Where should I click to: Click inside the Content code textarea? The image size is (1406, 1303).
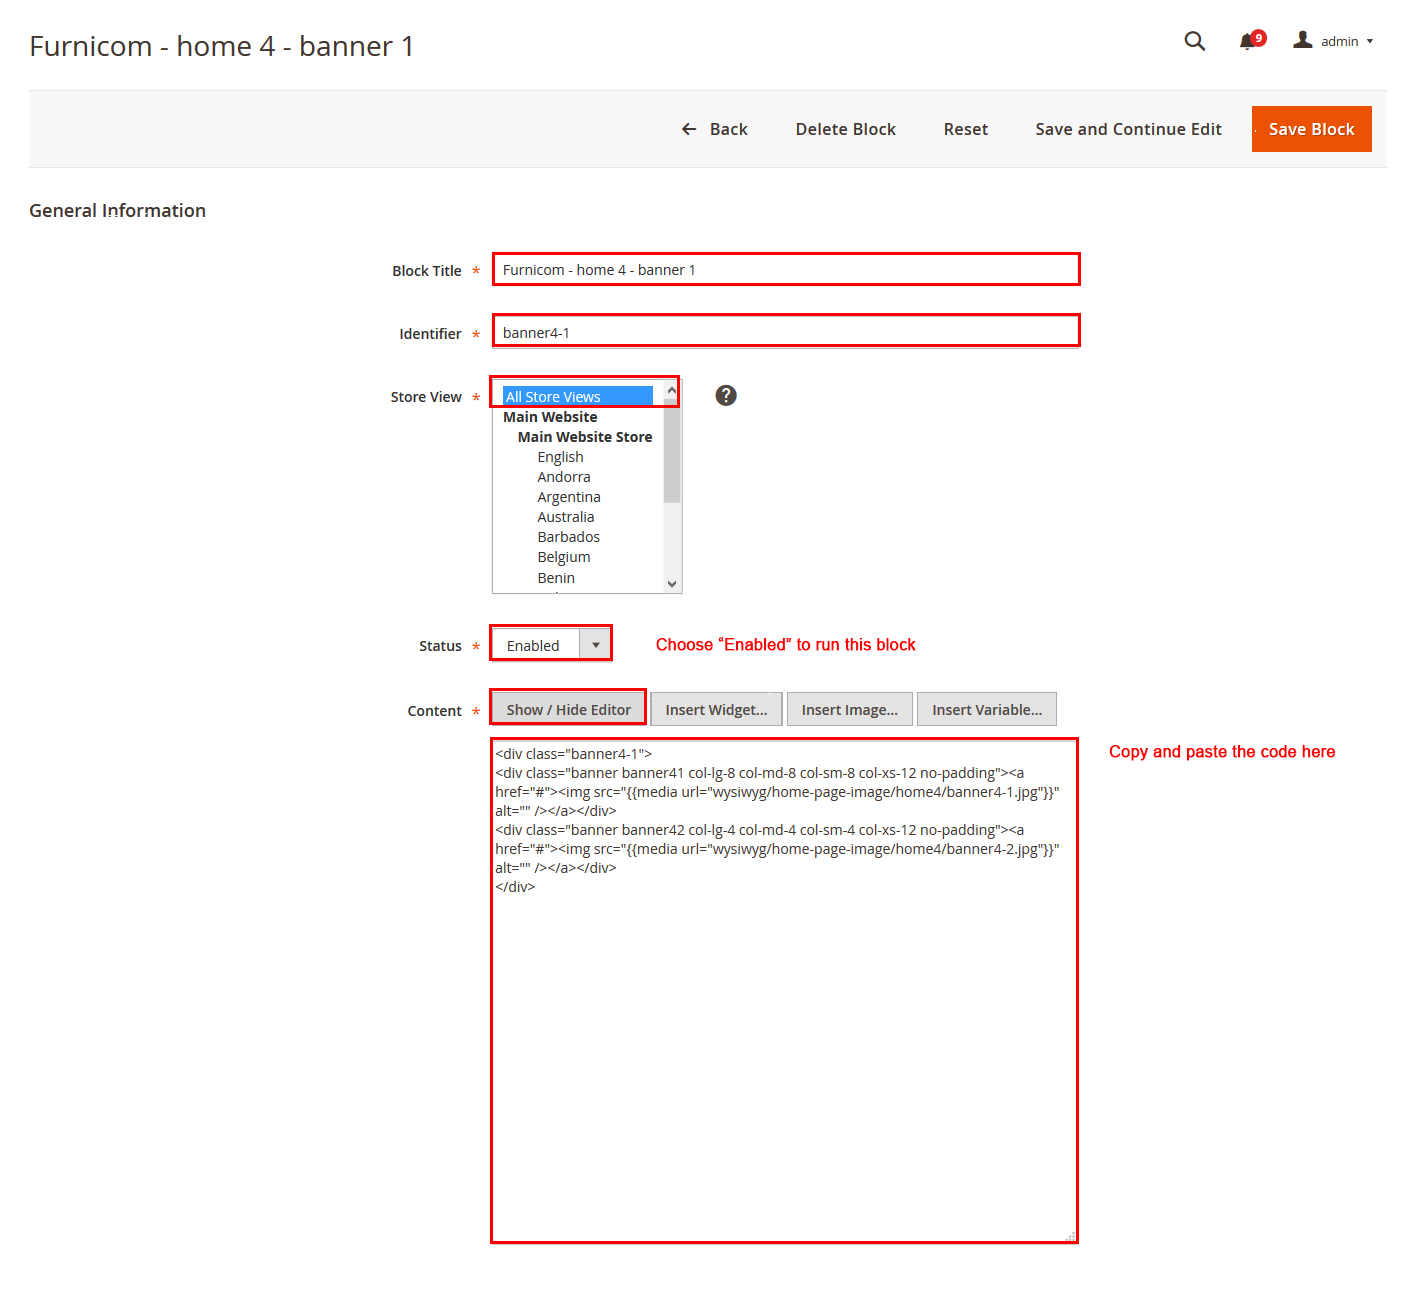click(784, 991)
